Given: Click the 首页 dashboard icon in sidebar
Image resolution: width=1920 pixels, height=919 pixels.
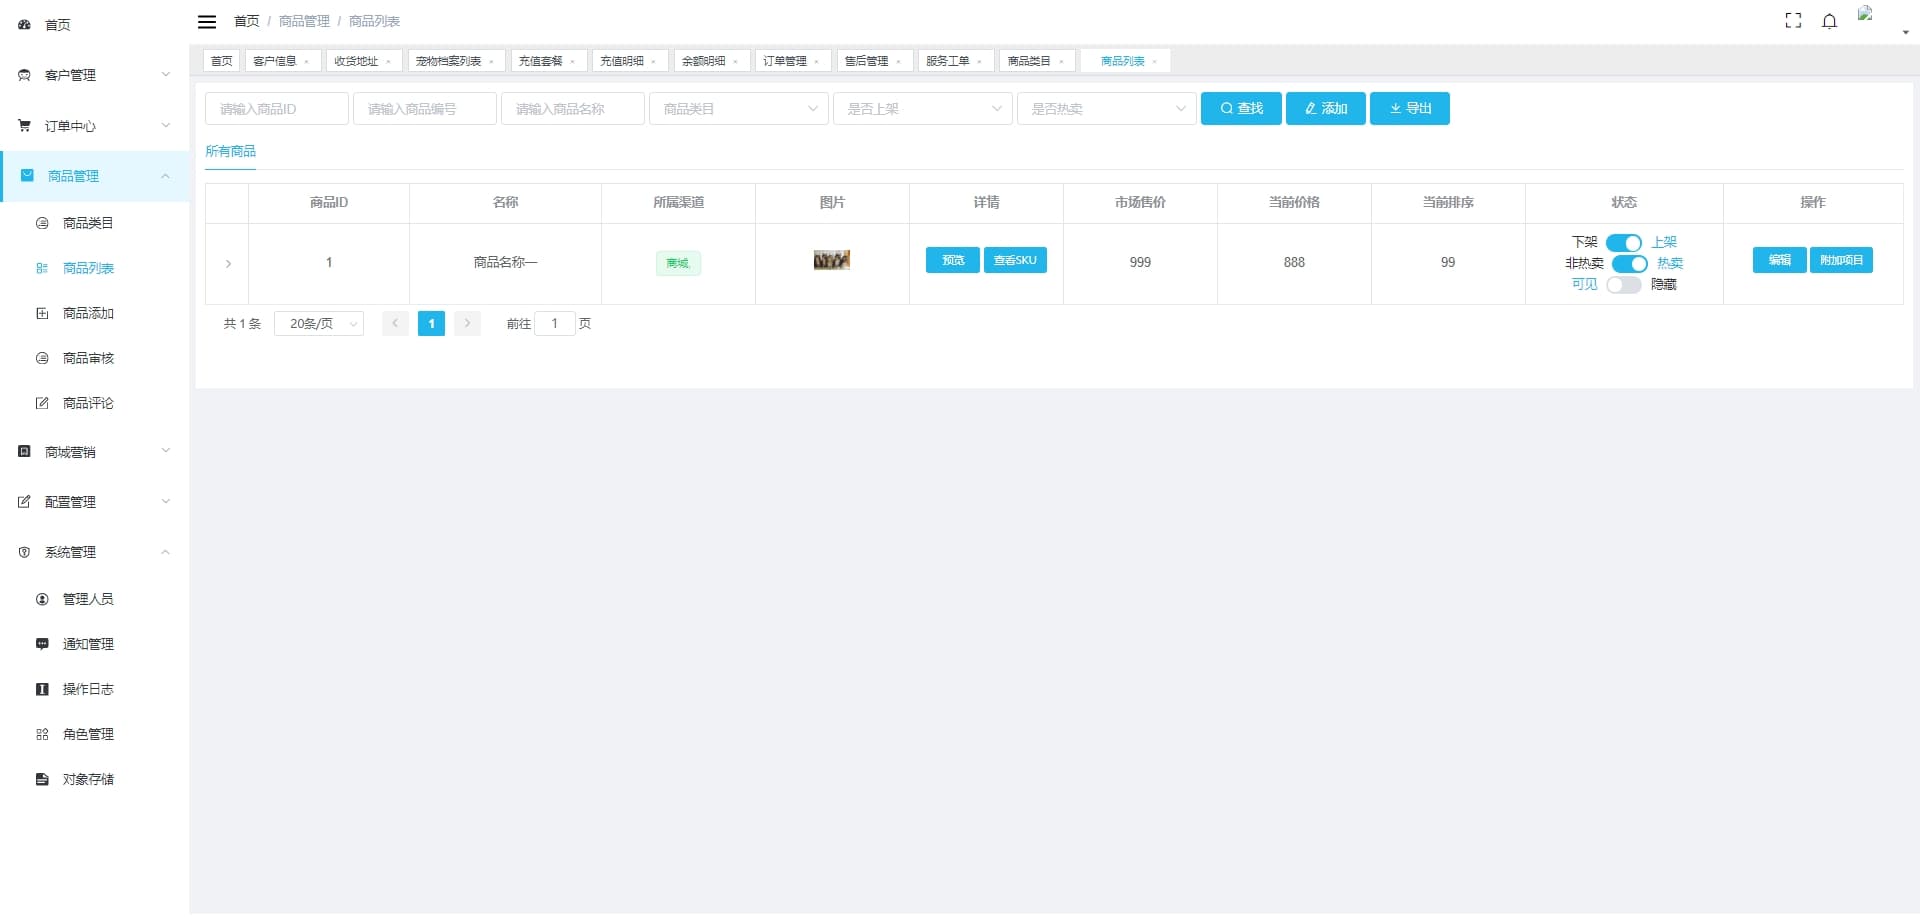Looking at the screenshot, I should click(24, 25).
